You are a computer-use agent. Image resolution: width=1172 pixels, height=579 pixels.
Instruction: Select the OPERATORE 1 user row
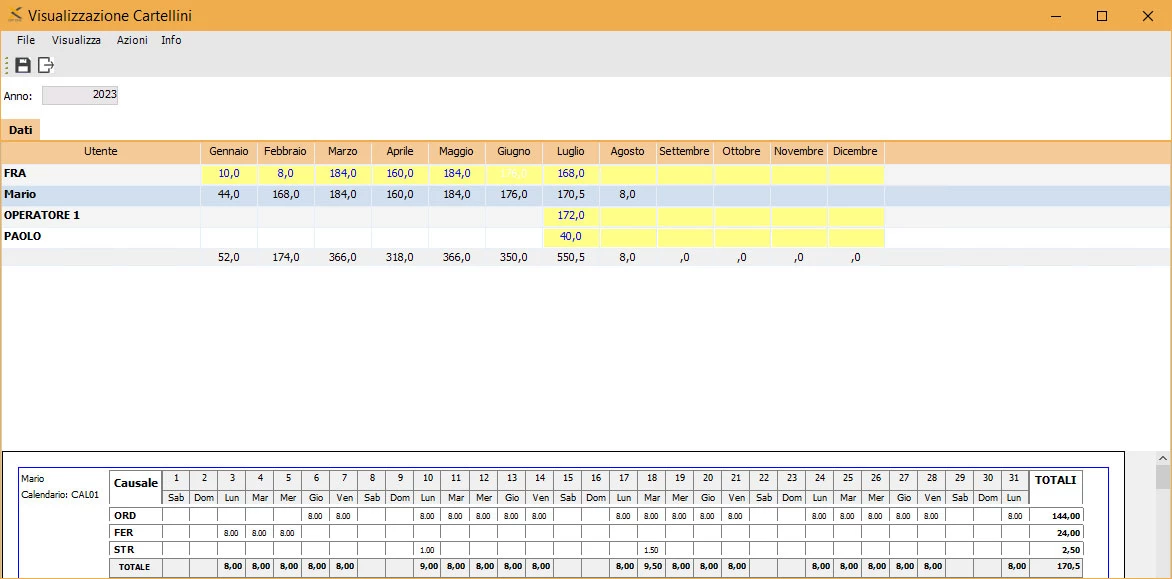tap(586, 215)
